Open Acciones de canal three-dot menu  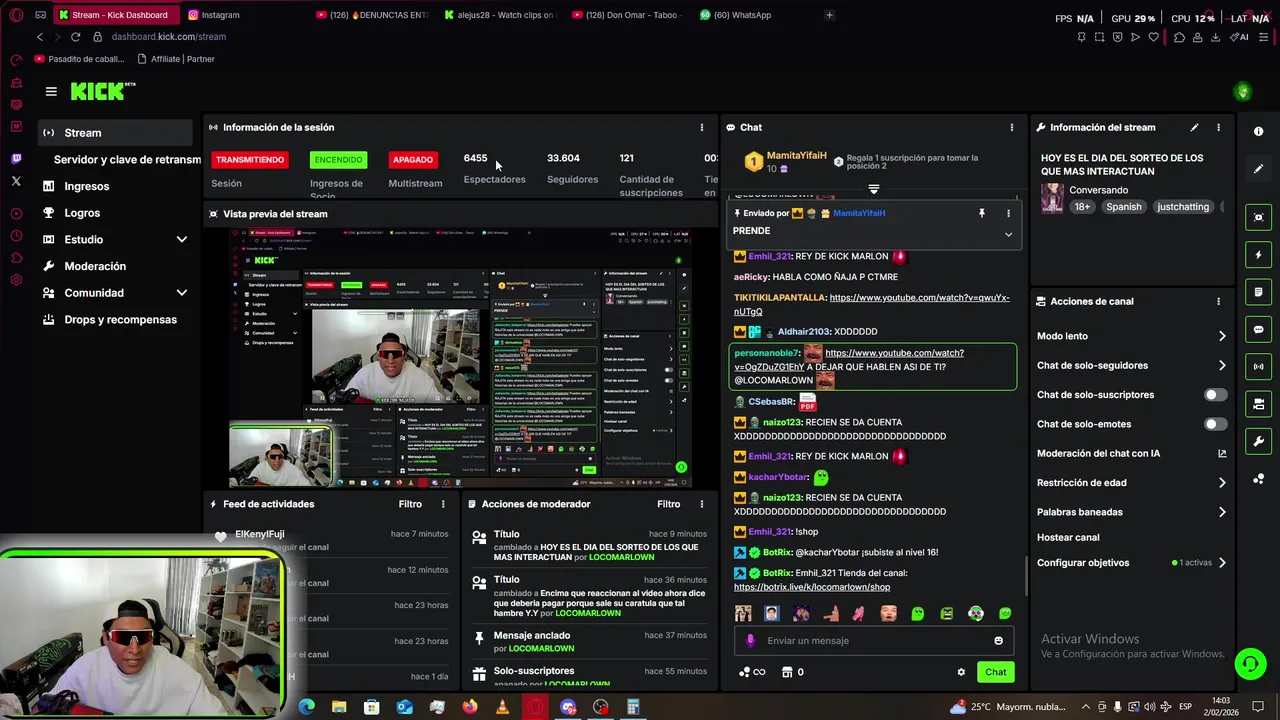[x=1218, y=301]
